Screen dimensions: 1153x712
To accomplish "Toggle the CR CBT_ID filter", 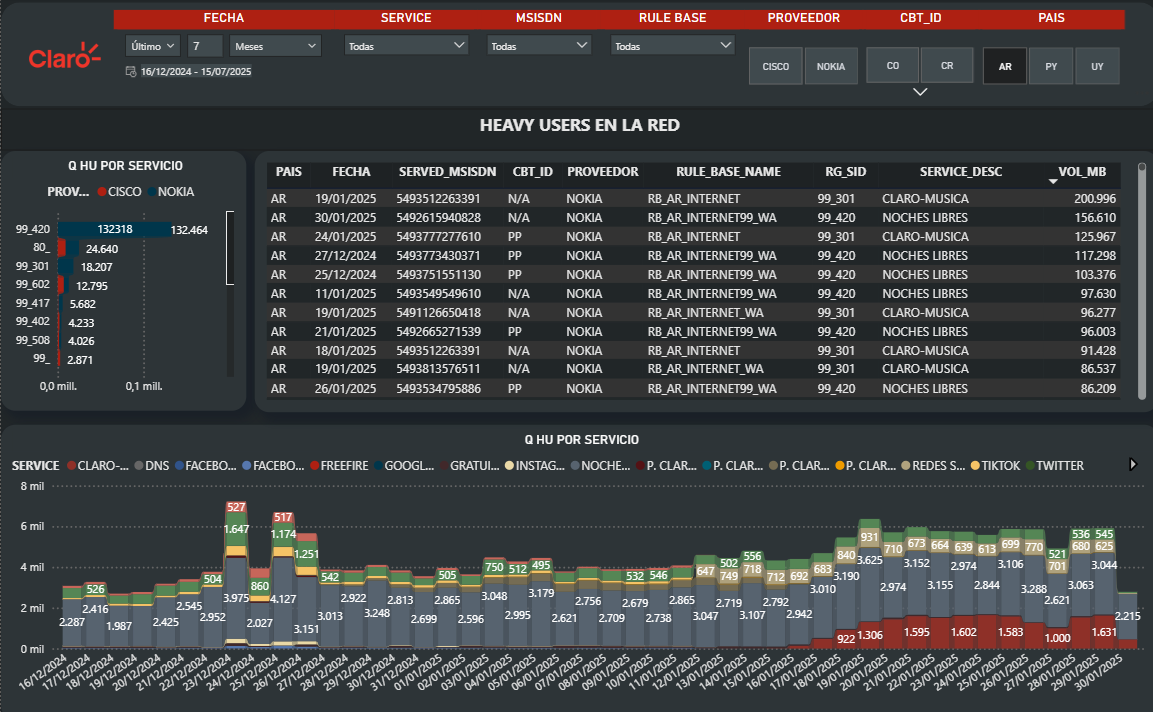I will click(x=947, y=65).
